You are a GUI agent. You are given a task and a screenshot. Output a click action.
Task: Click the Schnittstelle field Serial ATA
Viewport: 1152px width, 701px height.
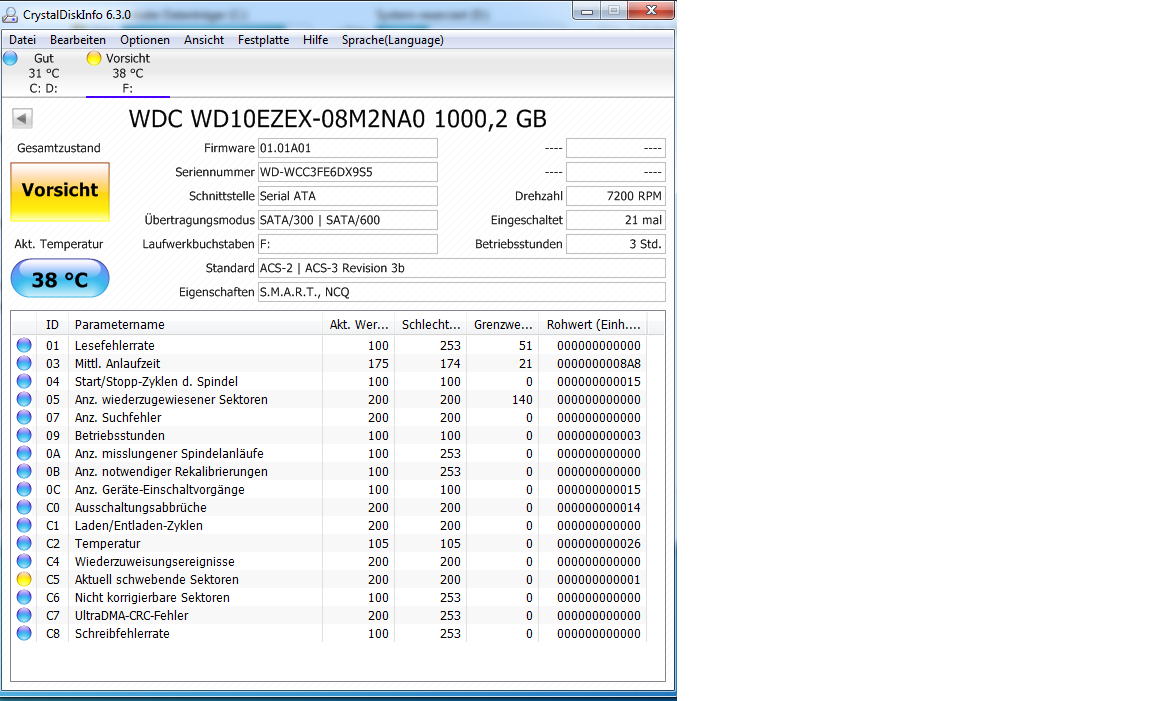point(348,196)
